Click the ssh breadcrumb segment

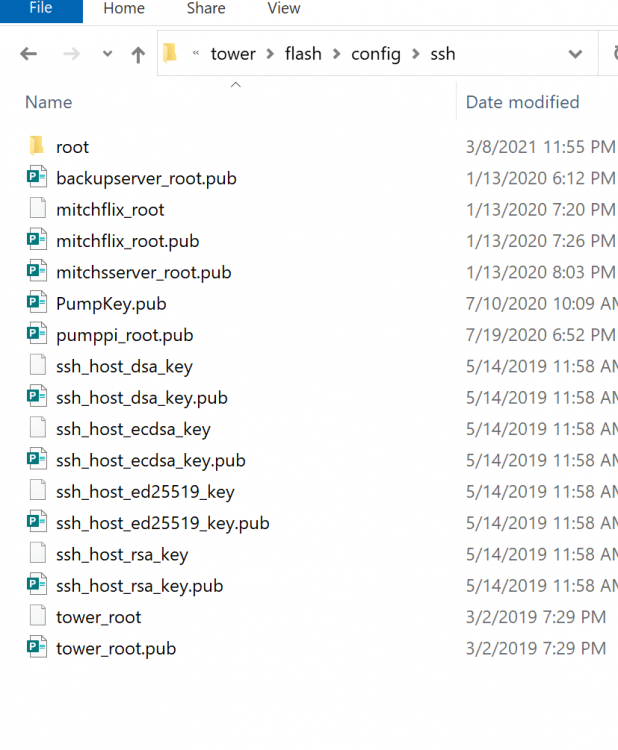point(442,54)
